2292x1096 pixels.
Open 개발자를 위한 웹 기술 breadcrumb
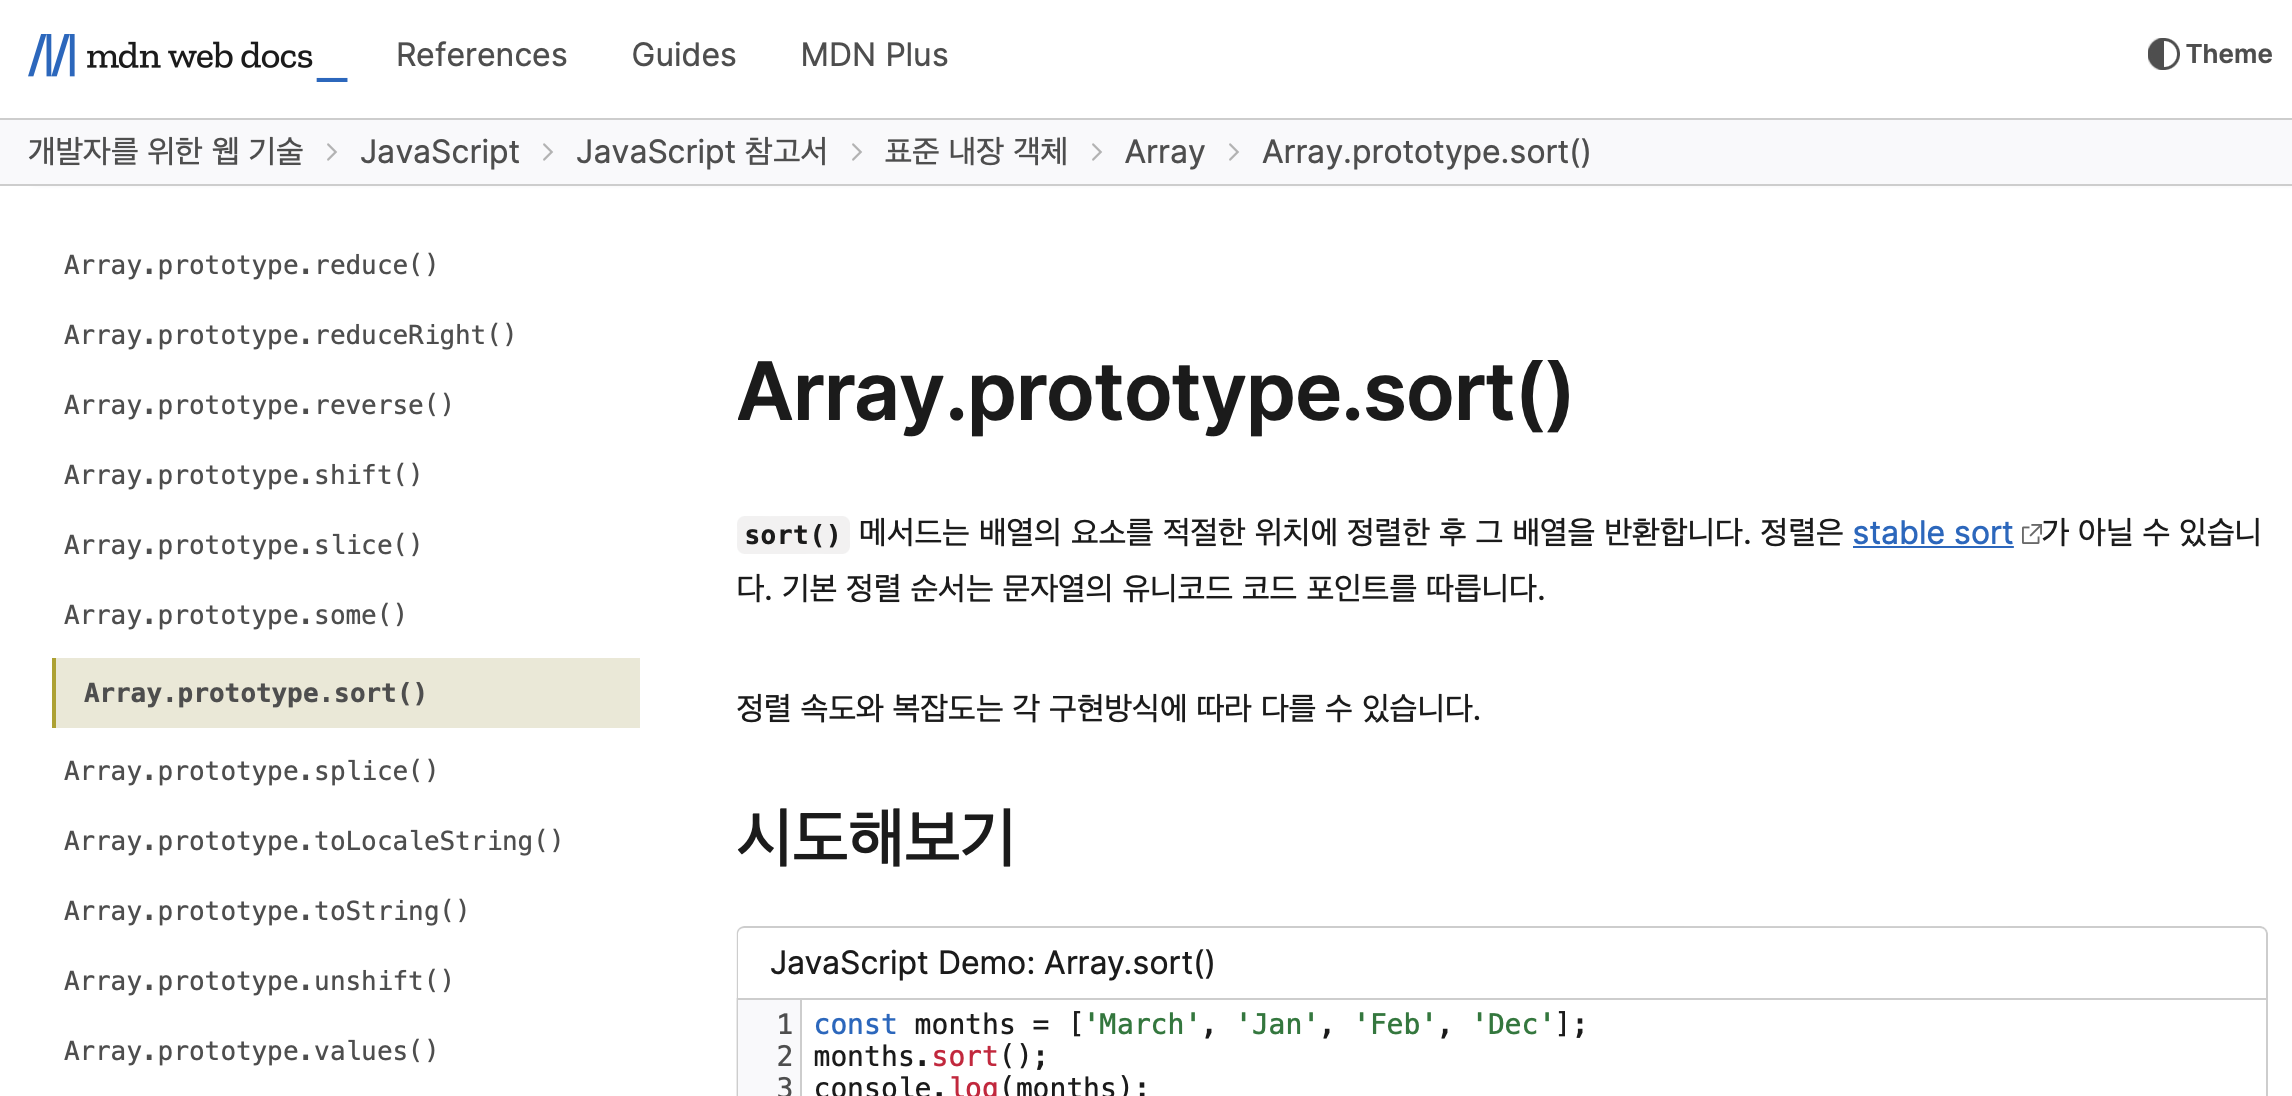tap(166, 152)
